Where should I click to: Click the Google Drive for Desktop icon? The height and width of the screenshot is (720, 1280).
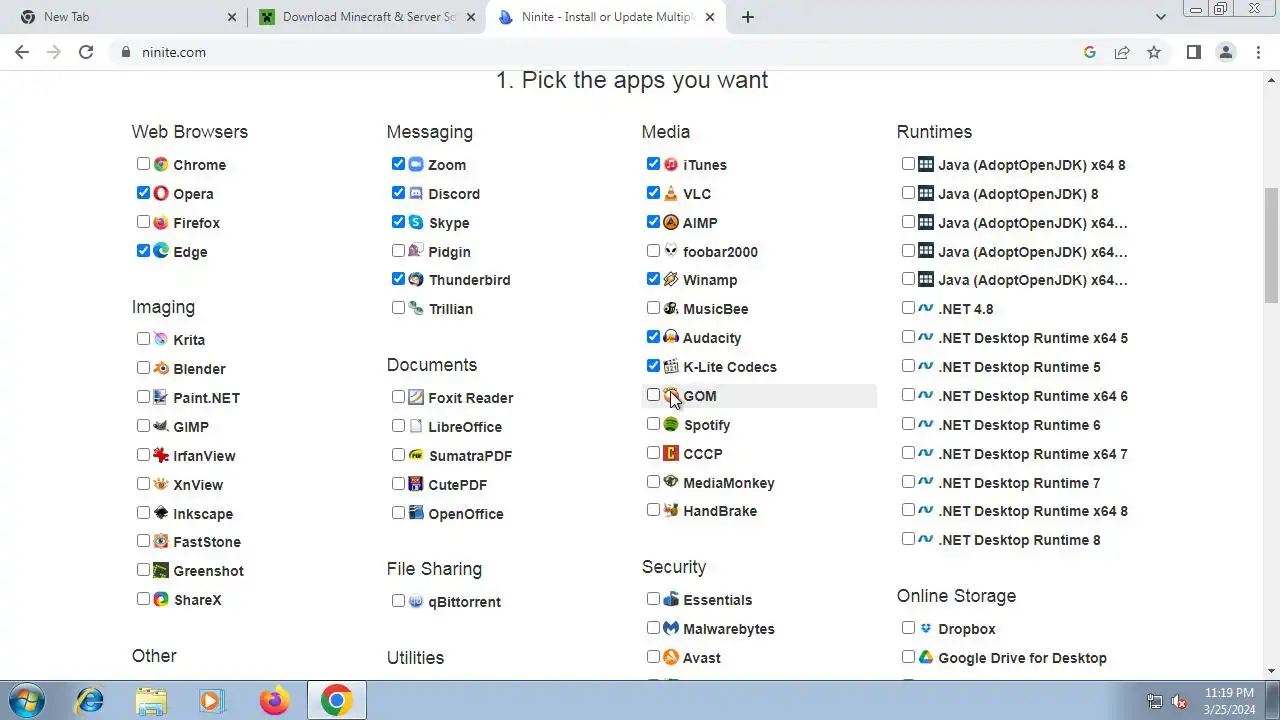coord(926,657)
